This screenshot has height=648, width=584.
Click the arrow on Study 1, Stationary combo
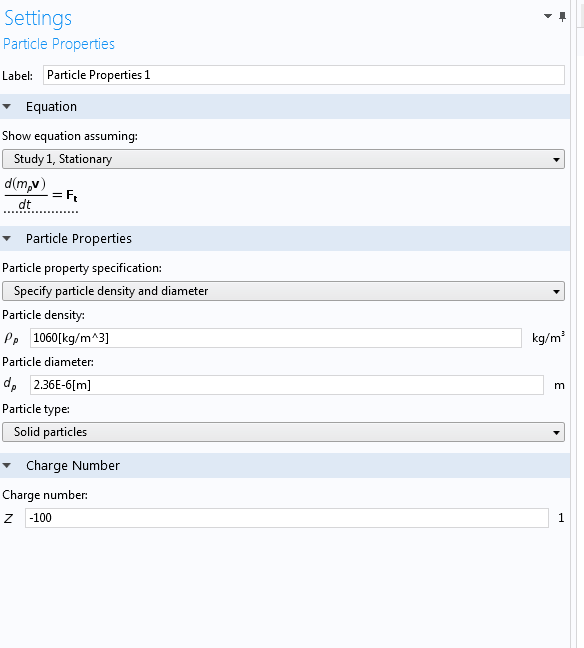pyautogui.click(x=556, y=160)
